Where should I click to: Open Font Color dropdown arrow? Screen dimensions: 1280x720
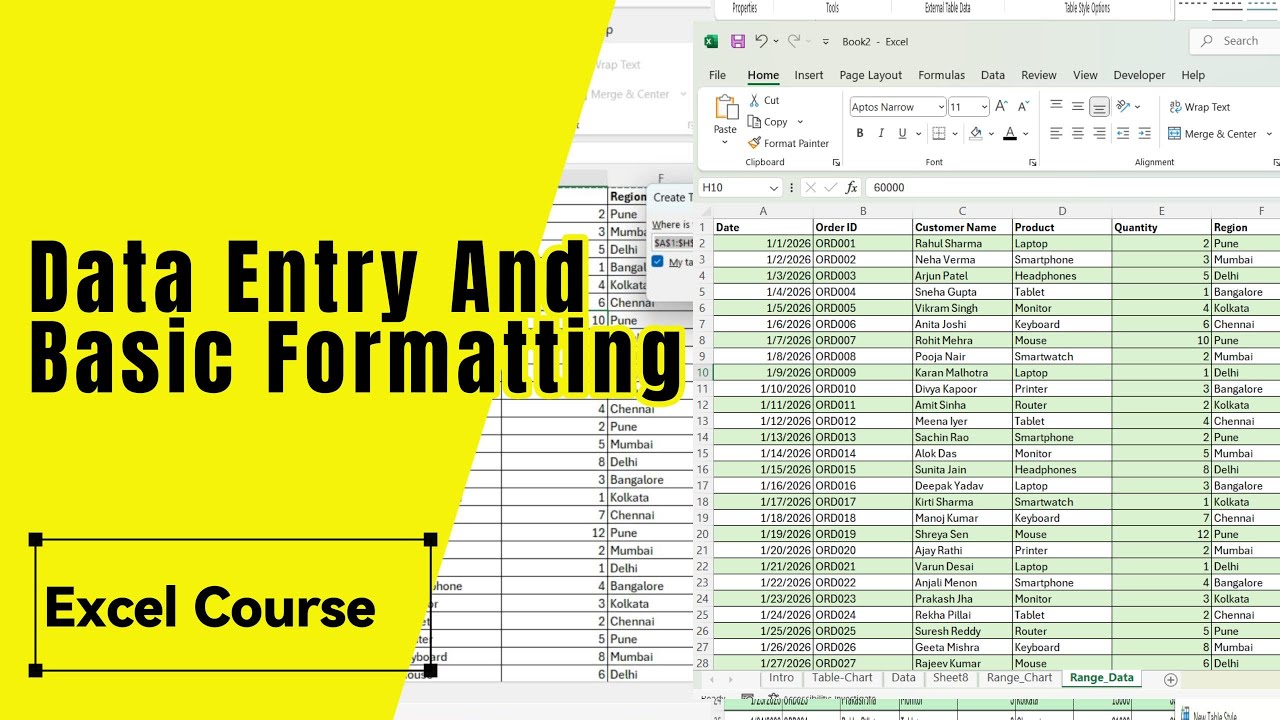1026,134
